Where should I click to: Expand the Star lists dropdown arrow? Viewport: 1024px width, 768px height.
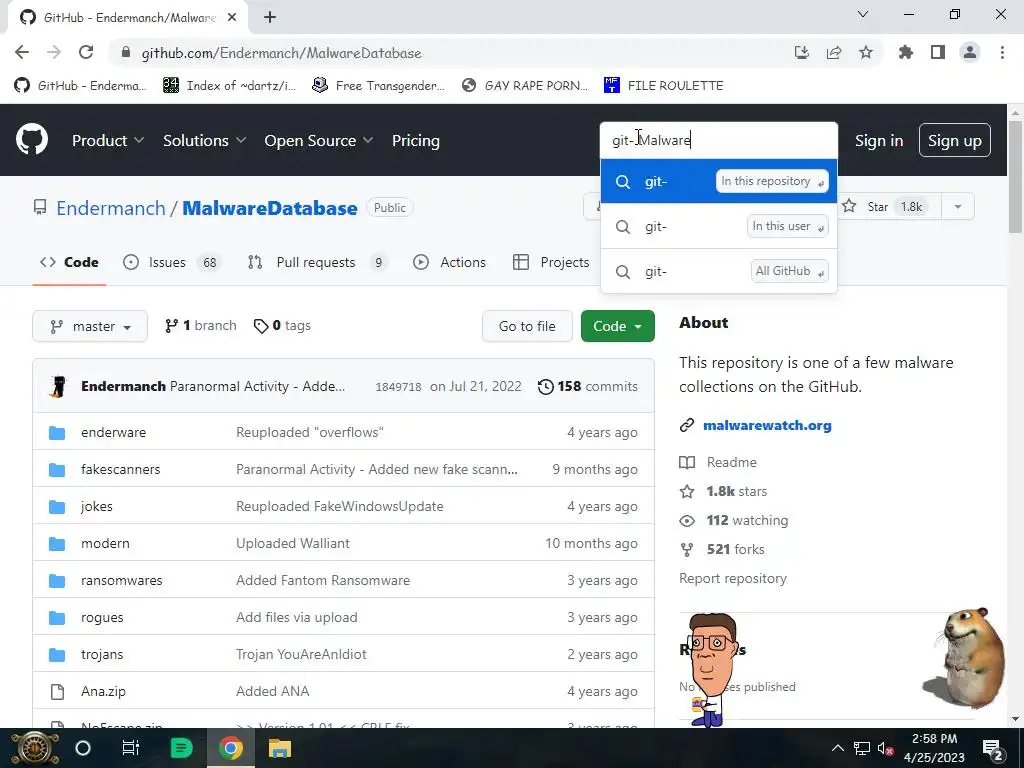point(958,206)
